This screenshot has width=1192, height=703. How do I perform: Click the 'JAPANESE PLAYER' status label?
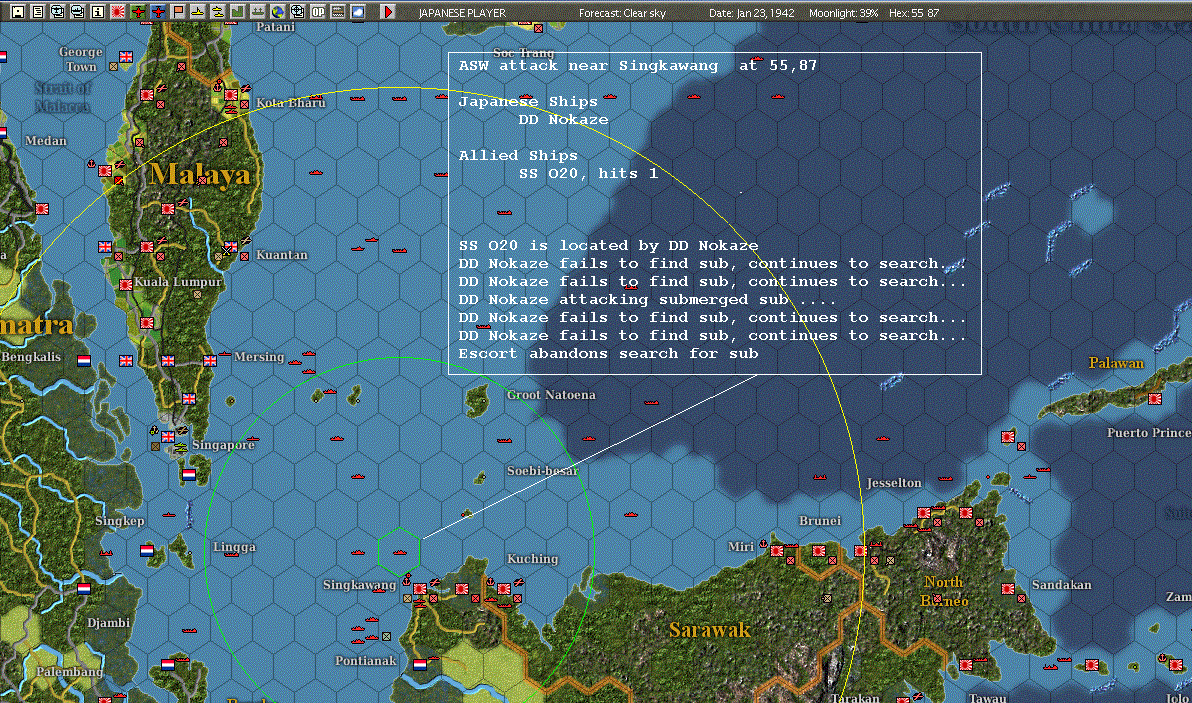(462, 13)
